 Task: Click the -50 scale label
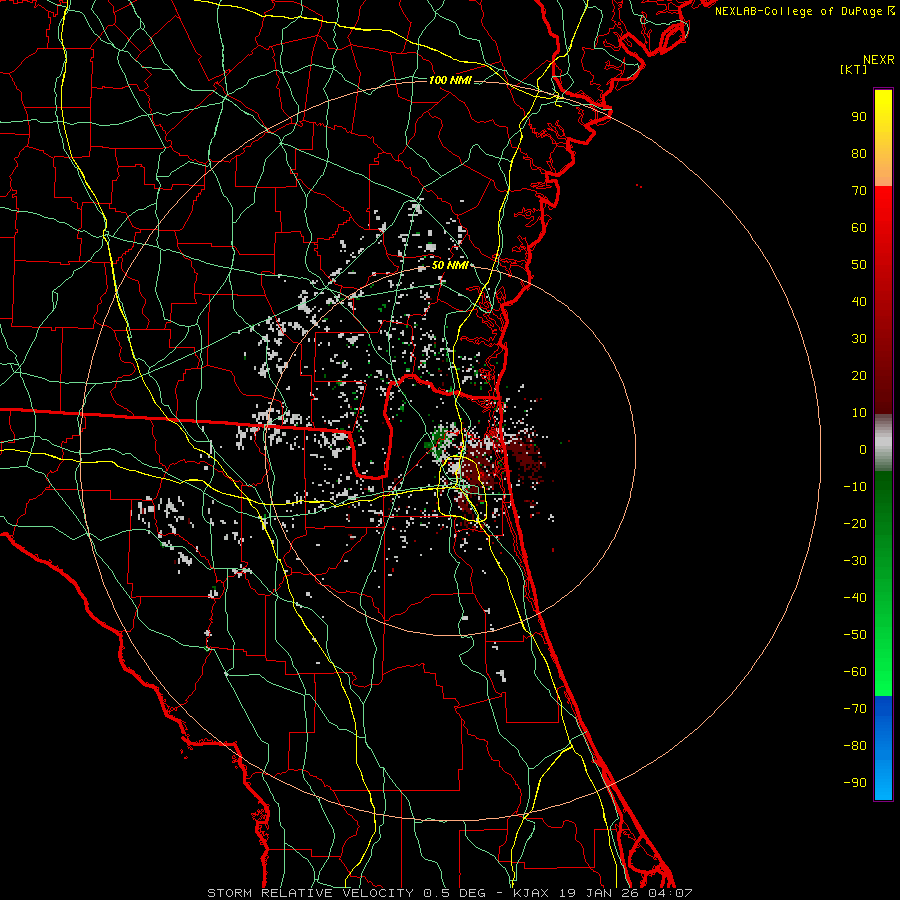(x=855, y=635)
